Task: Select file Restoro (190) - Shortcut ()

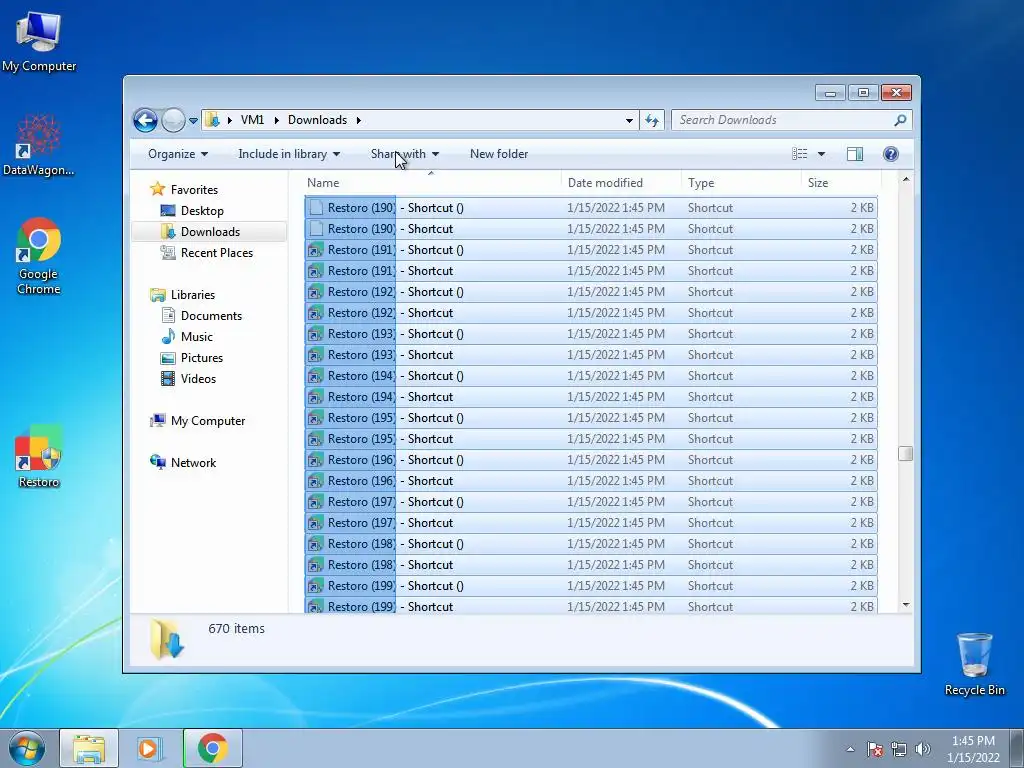Action: (590, 208)
